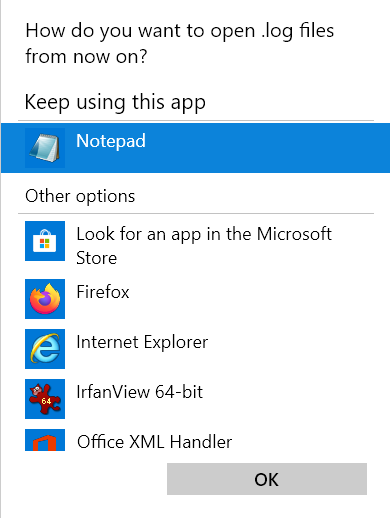Click the Firefox label text
Image resolution: width=390 pixels, height=518 pixels.
tap(103, 292)
